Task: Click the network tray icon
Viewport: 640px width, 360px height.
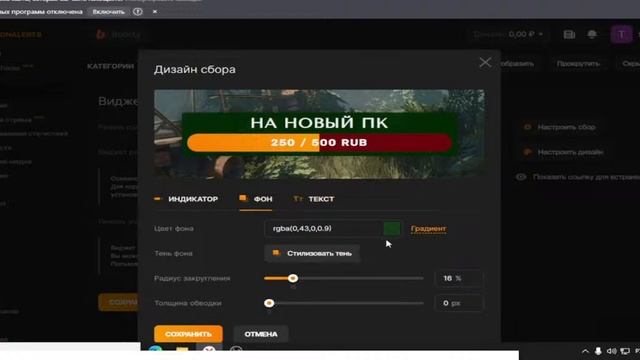Action: click(x=625, y=351)
